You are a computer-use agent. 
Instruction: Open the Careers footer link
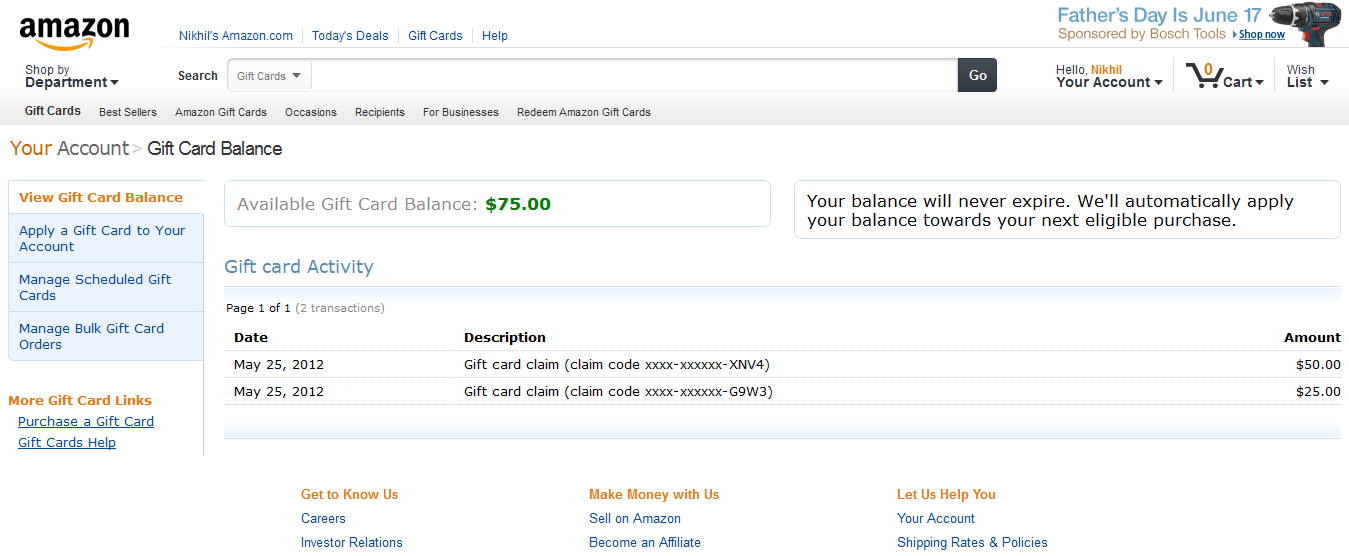click(x=323, y=518)
